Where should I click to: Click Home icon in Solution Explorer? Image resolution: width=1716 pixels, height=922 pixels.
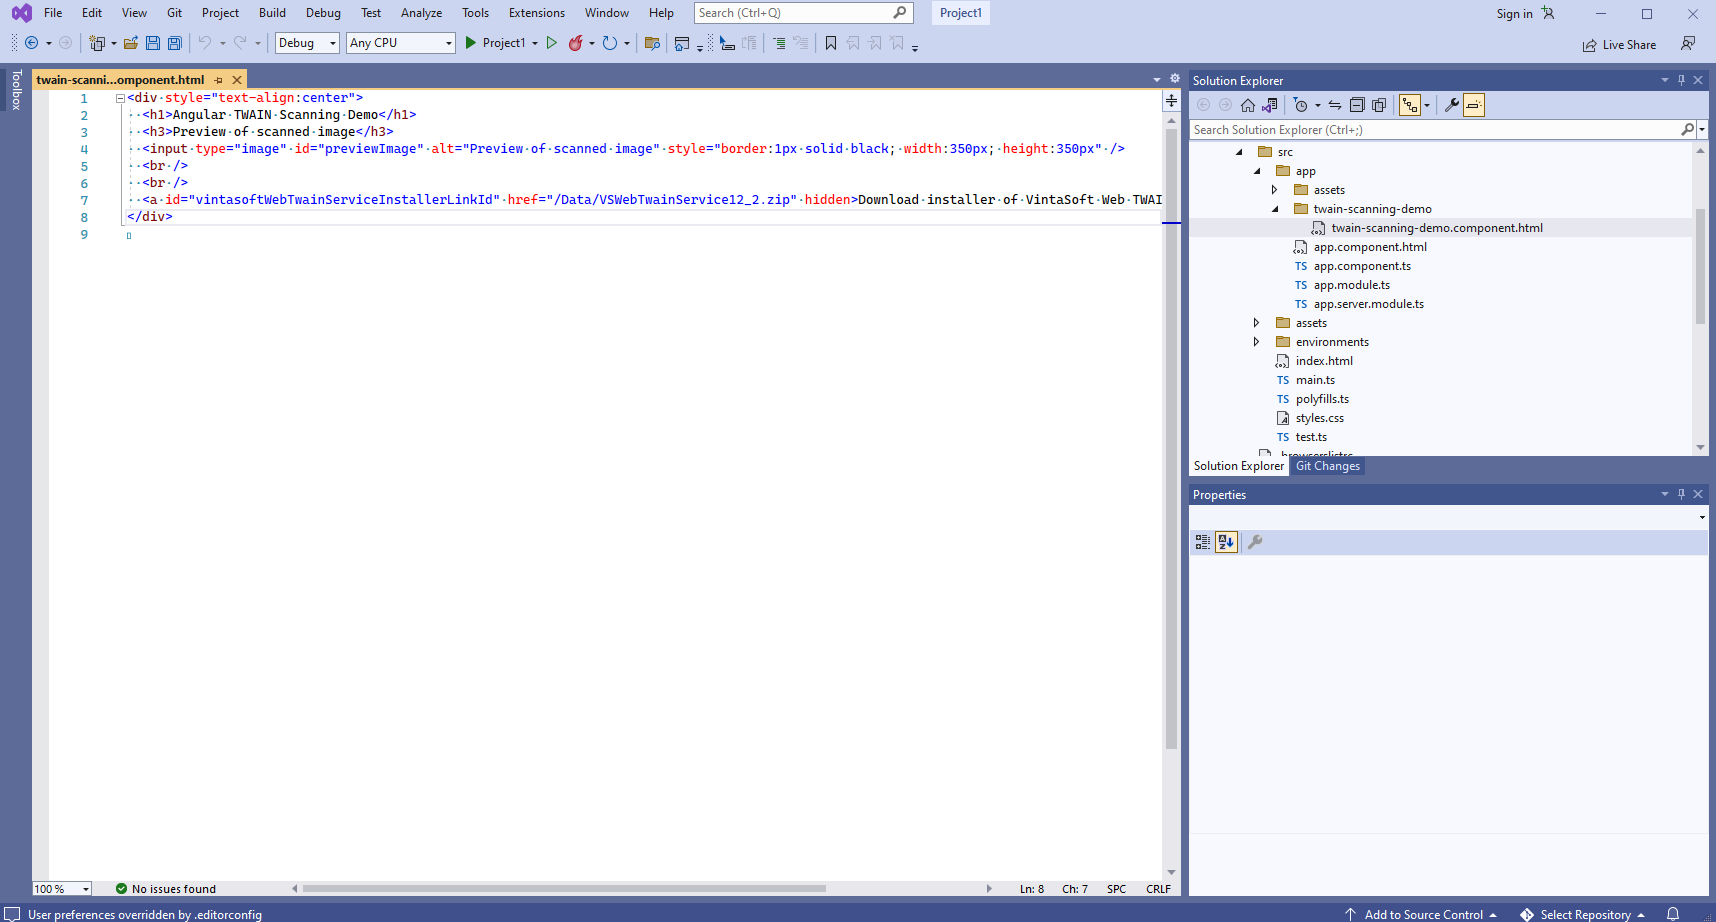(1248, 105)
